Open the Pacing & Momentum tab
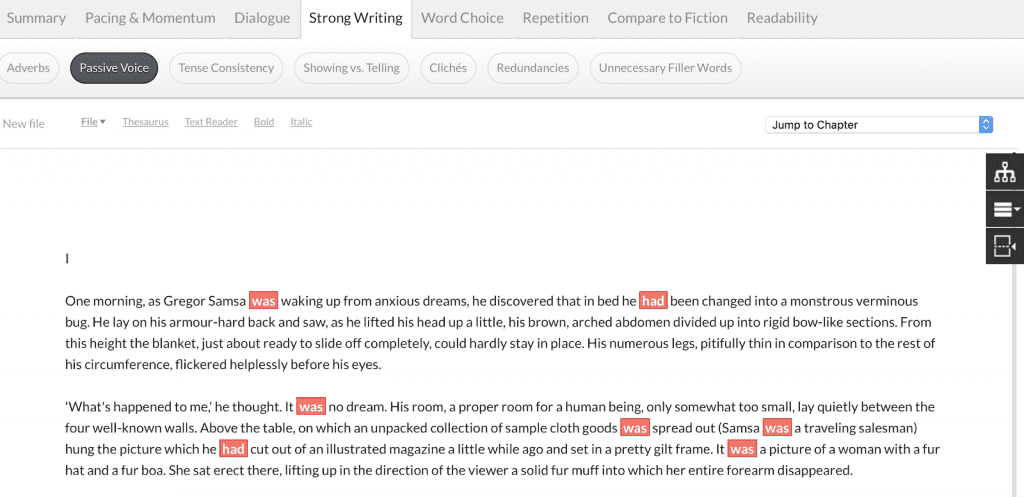The image size is (1024, 497). pos(150,18)
